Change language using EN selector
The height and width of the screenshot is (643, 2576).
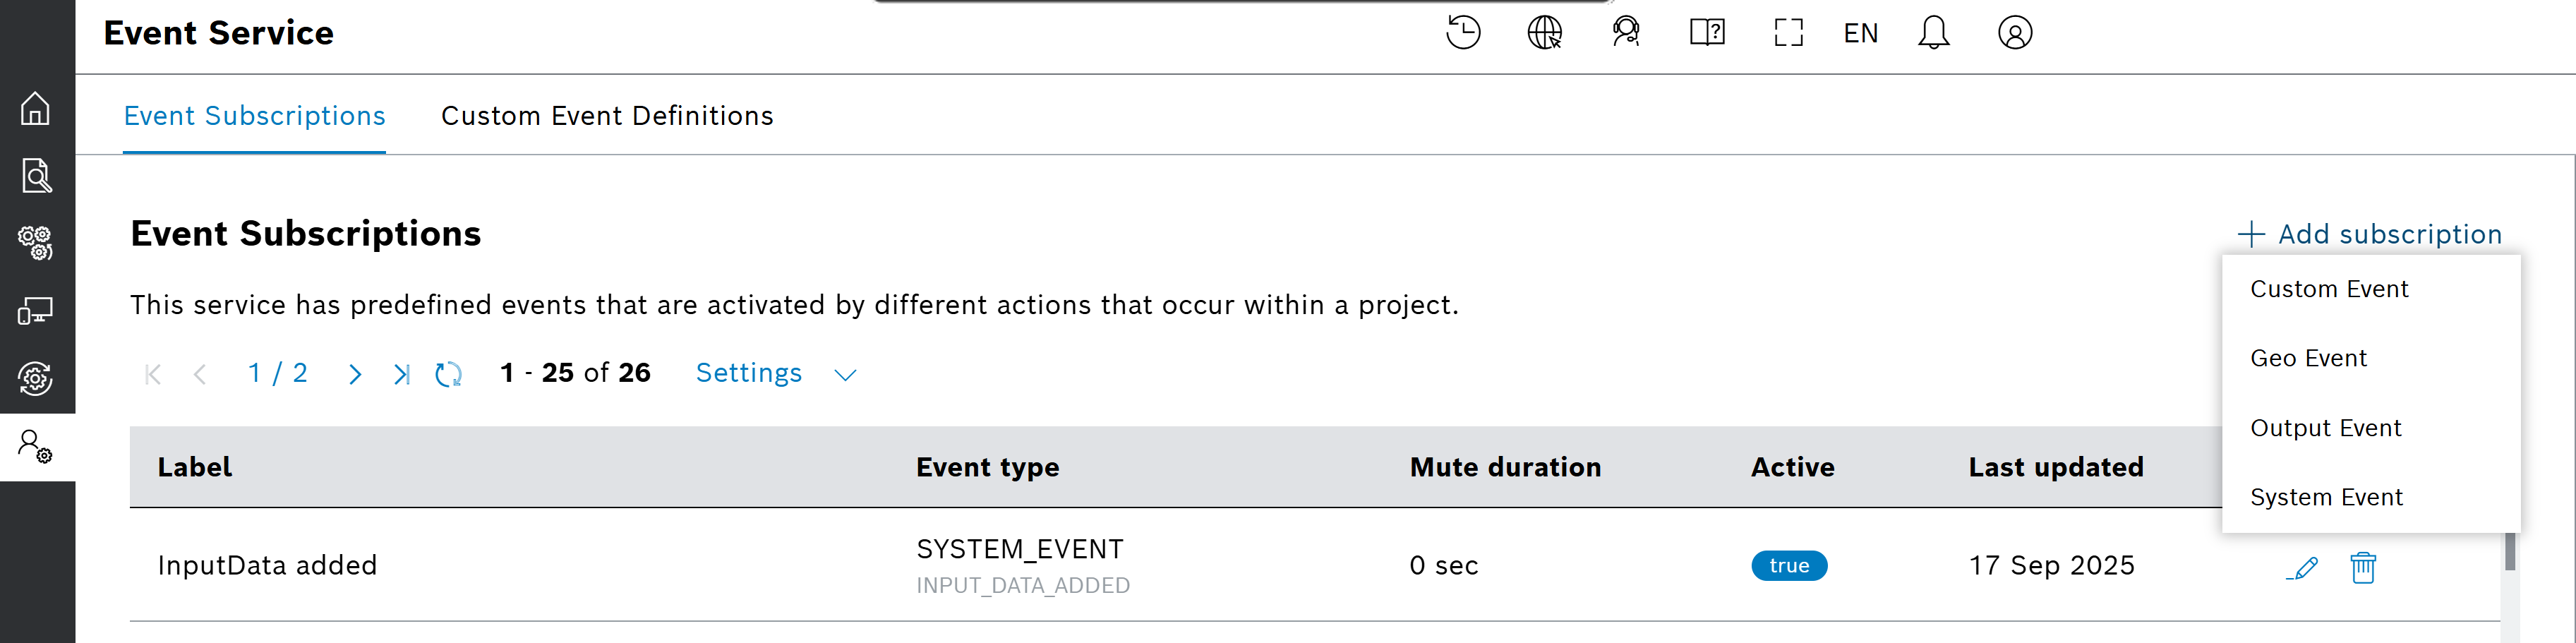tap(1860, 34)
